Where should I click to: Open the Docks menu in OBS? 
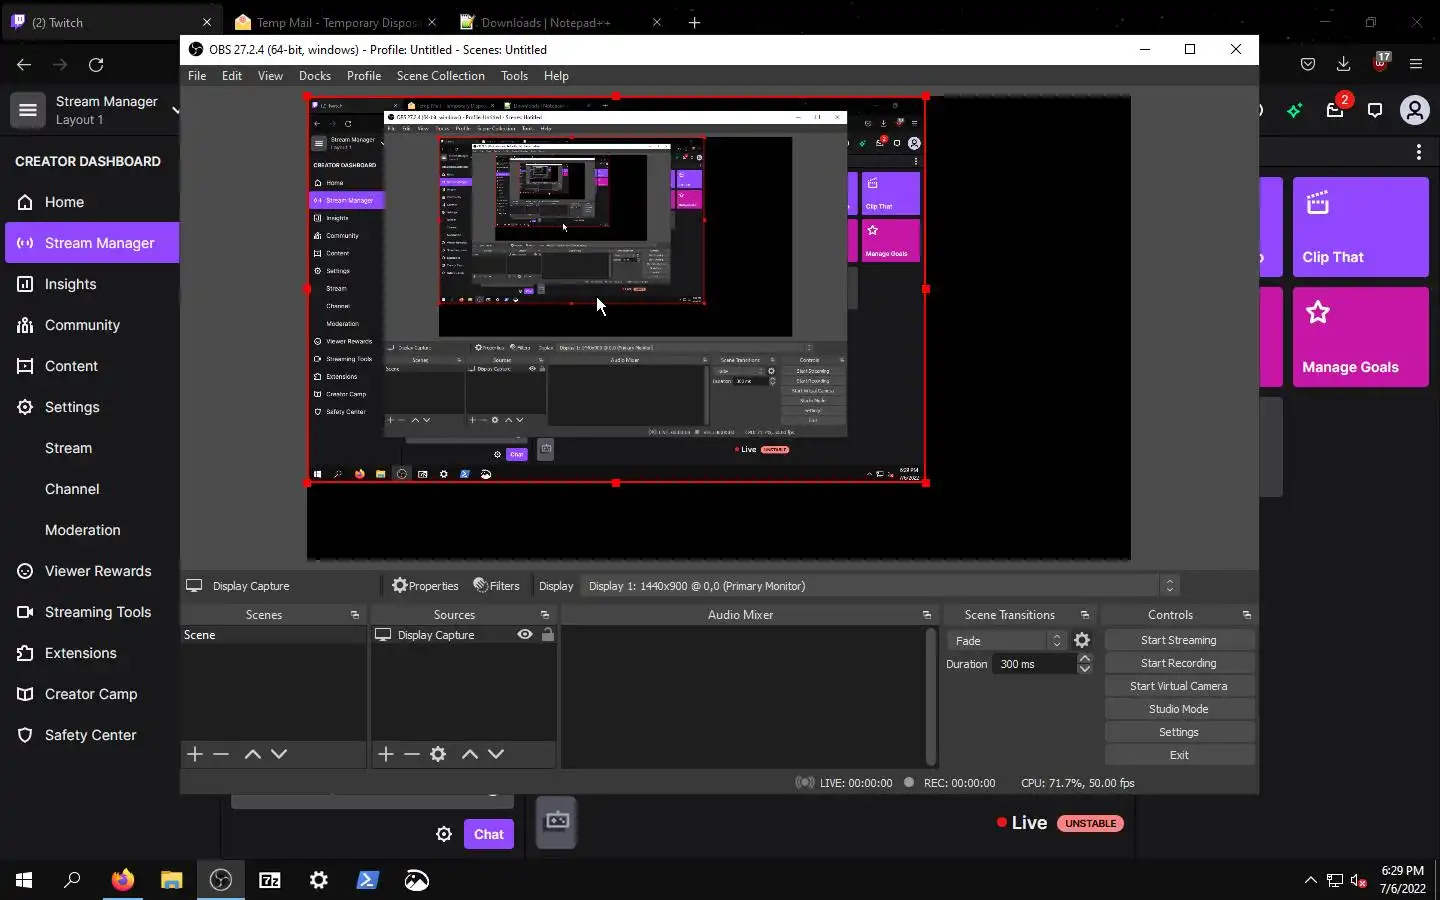pyautogui.click(x=314, y=76)
